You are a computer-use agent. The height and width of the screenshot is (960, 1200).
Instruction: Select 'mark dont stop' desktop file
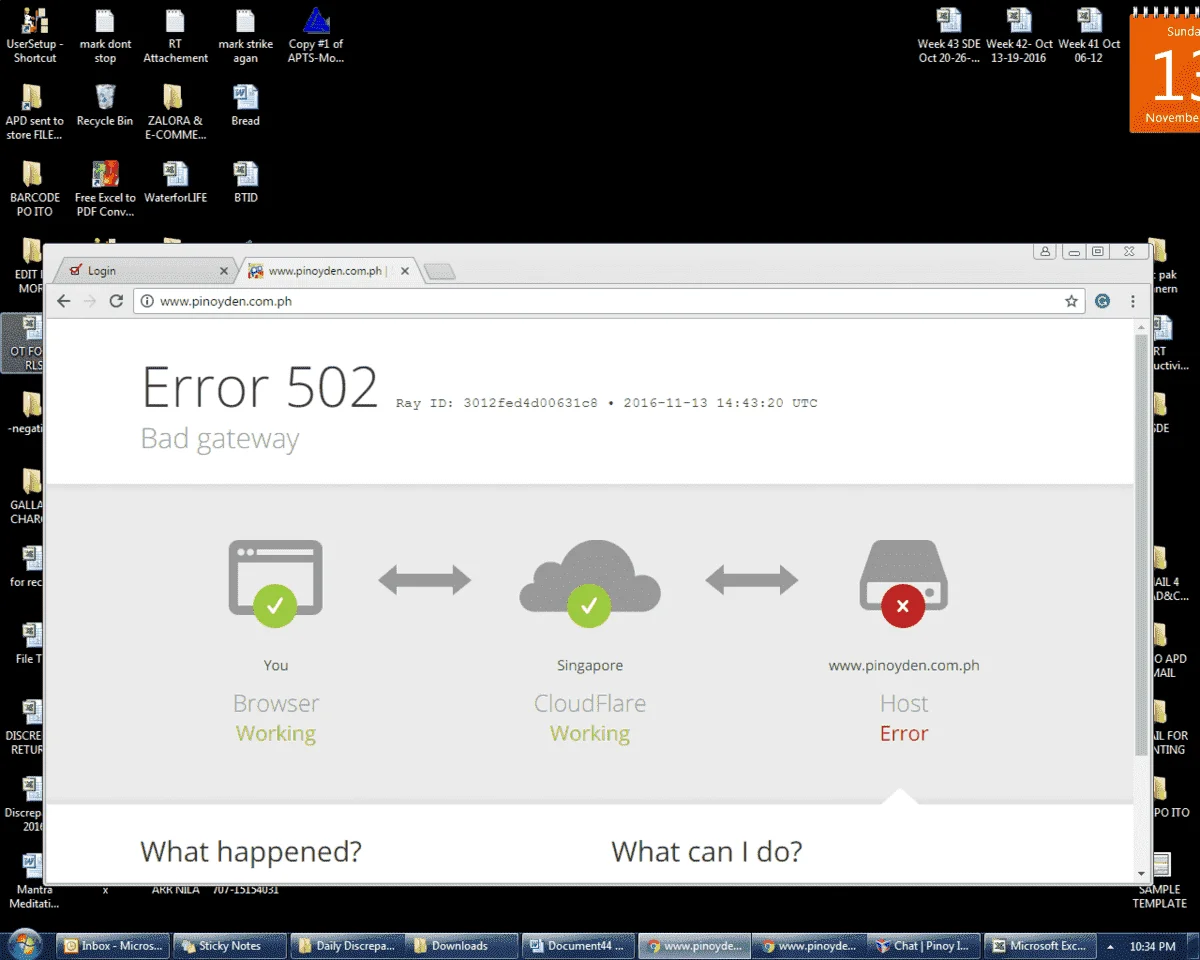(x=105, y=36)
